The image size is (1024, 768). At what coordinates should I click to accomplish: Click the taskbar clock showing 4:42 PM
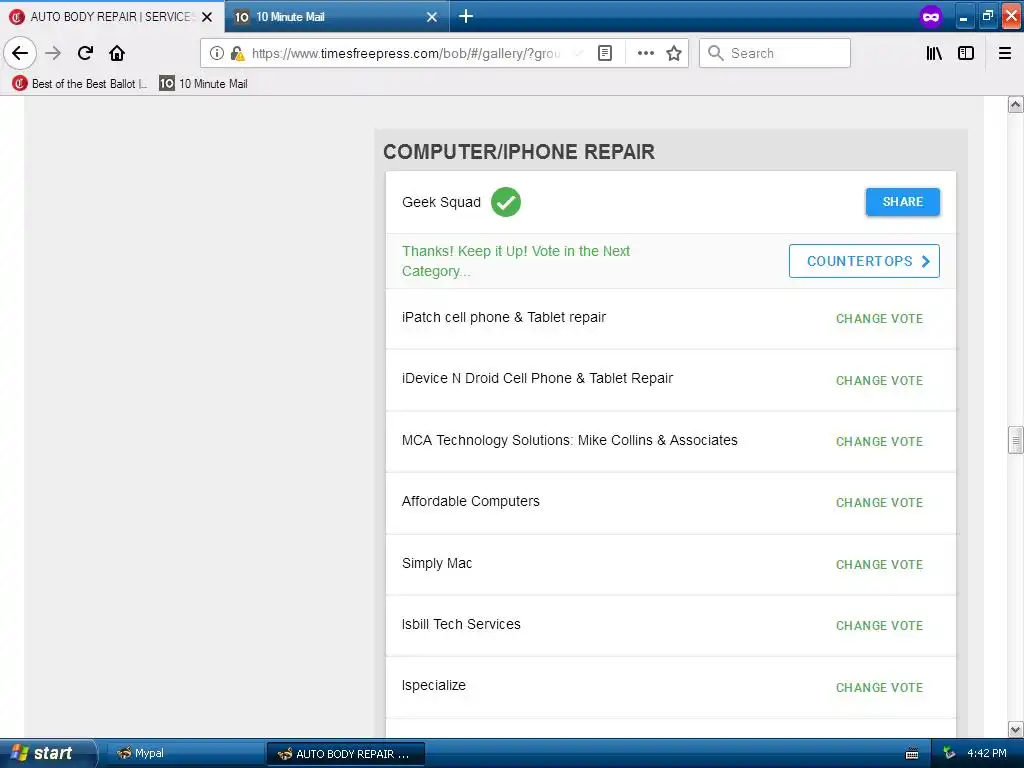click(987, 753)
